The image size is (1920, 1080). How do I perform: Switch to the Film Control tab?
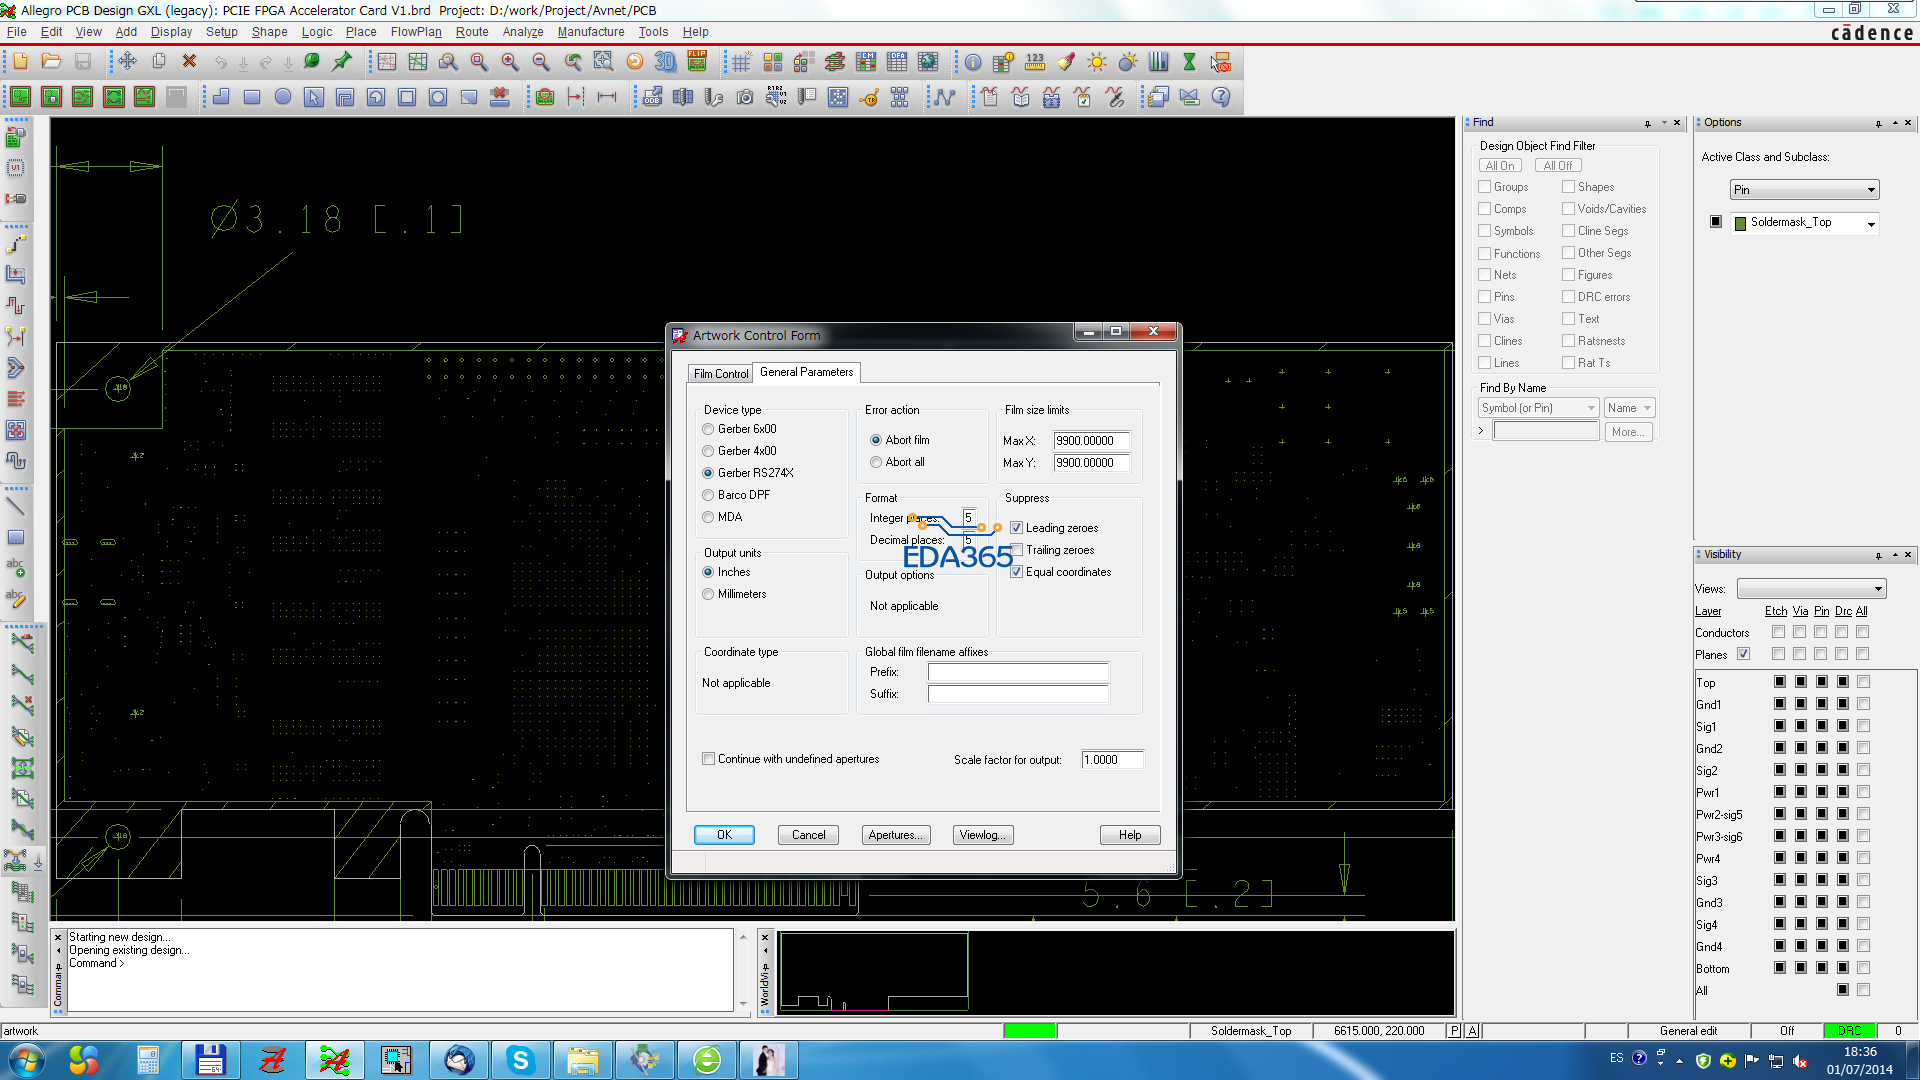pos(720,373)
